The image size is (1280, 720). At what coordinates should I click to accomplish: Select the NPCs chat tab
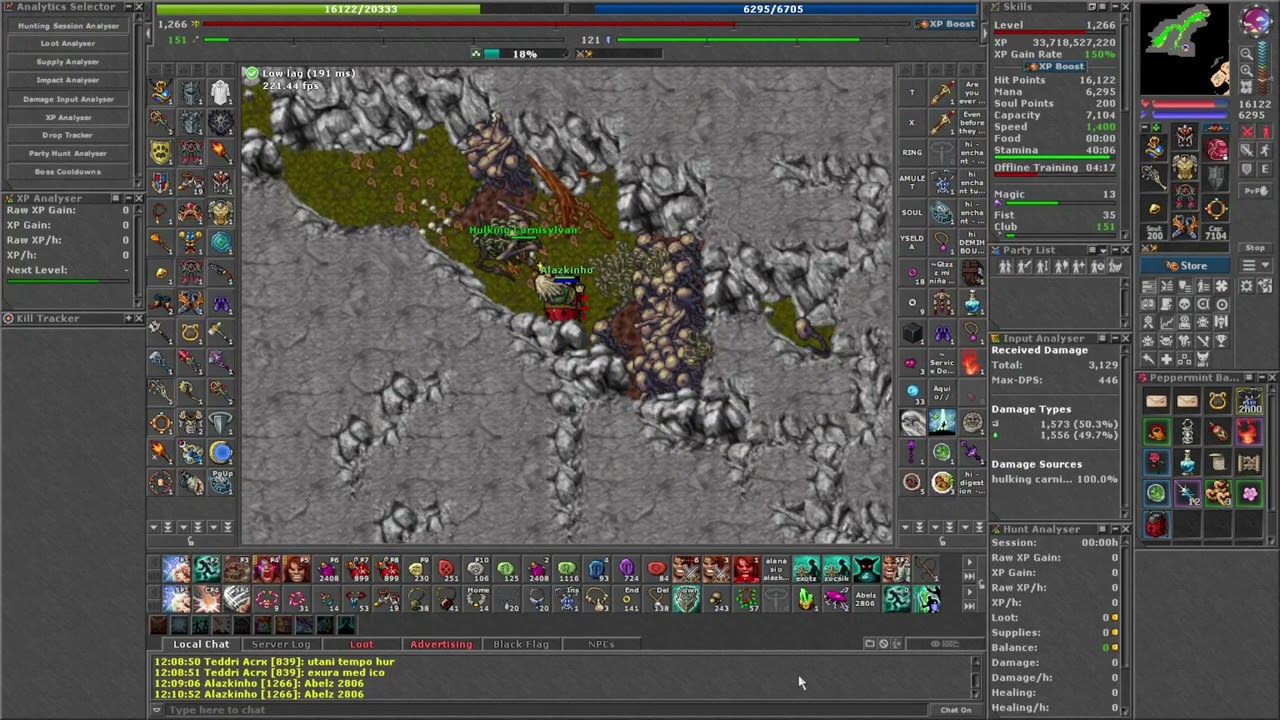(601, 645)
